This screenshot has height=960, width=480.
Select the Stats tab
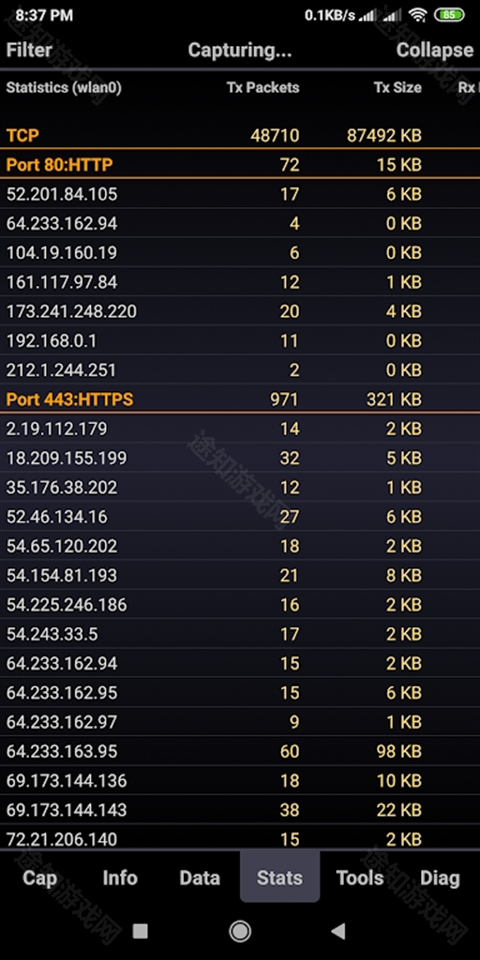280,877
